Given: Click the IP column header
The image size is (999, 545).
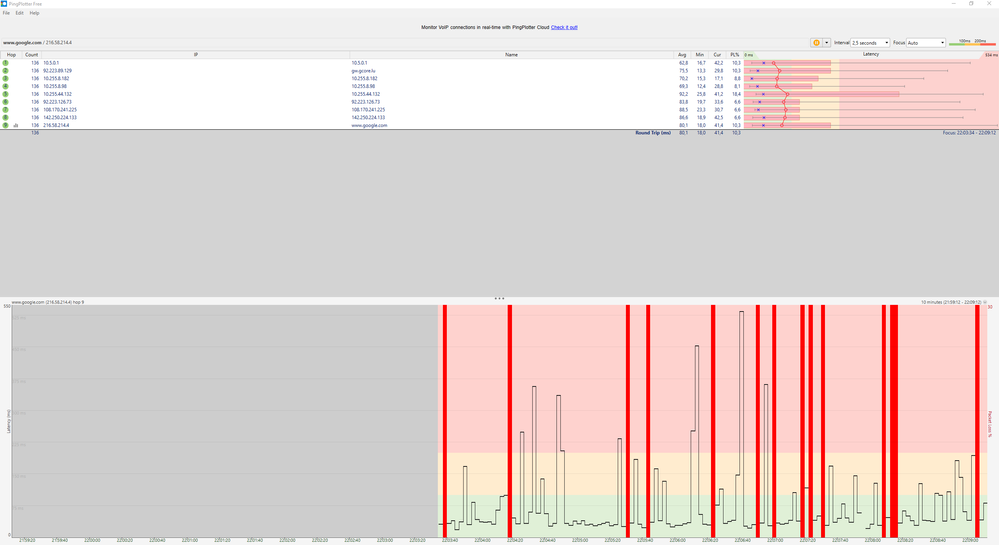Looking at the screenshot, I should click(x=196, y=55).
